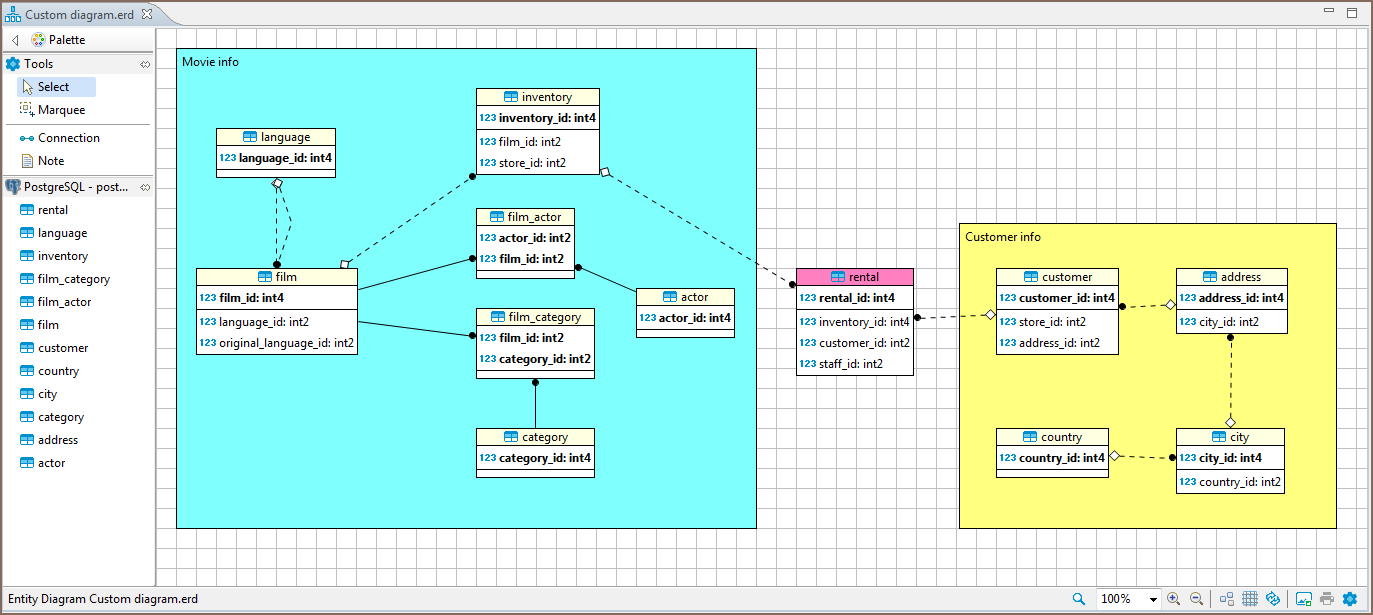Open the diagram search in the status bar
This screenshot has width=1373, height=615.
(1078, 598)
